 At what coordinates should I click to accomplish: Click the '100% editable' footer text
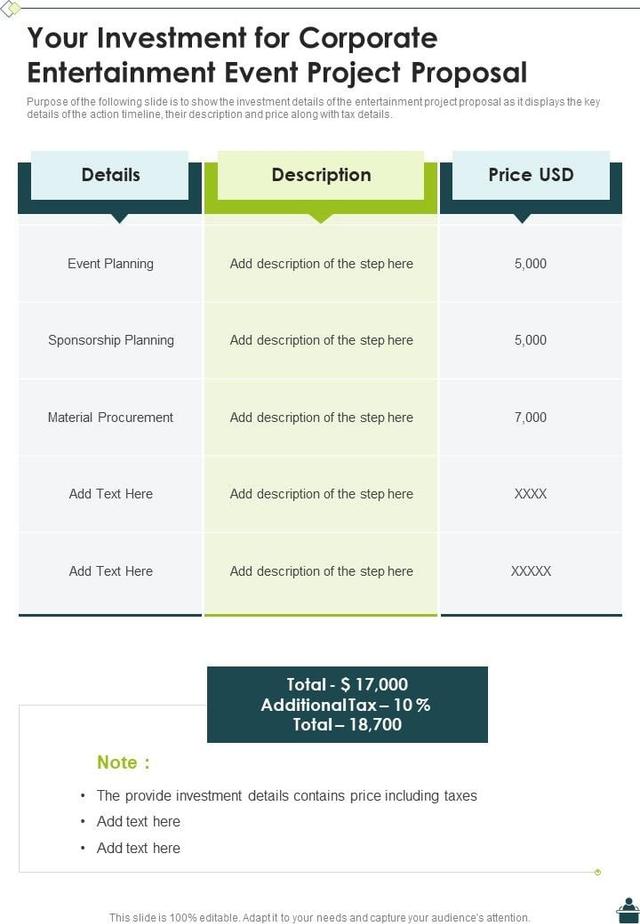click(319, 917)
